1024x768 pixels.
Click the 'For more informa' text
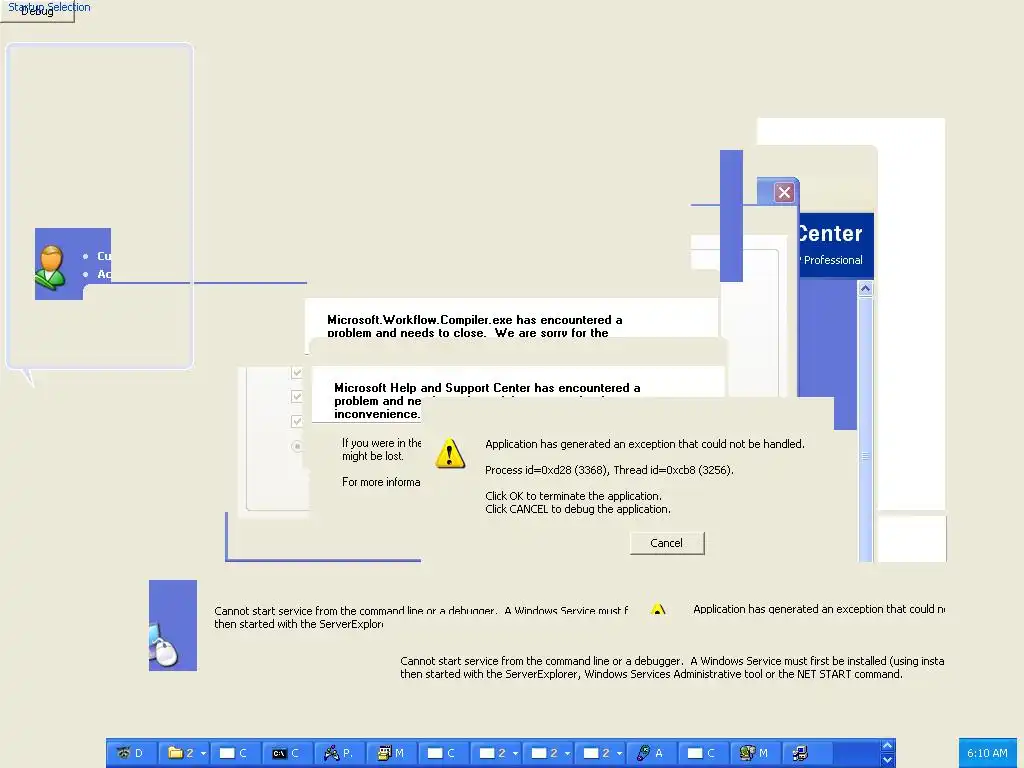coord(381,482)
